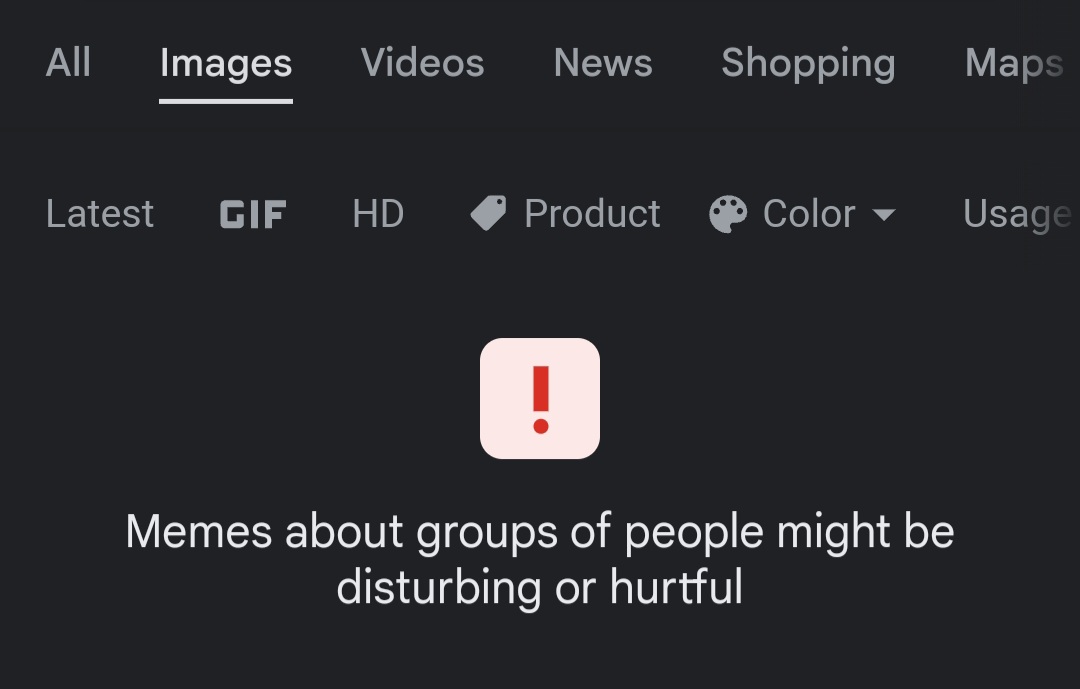Expand the Color filter dropdown arrow
Screen dimensions: 1080x689
pos(884,214)
